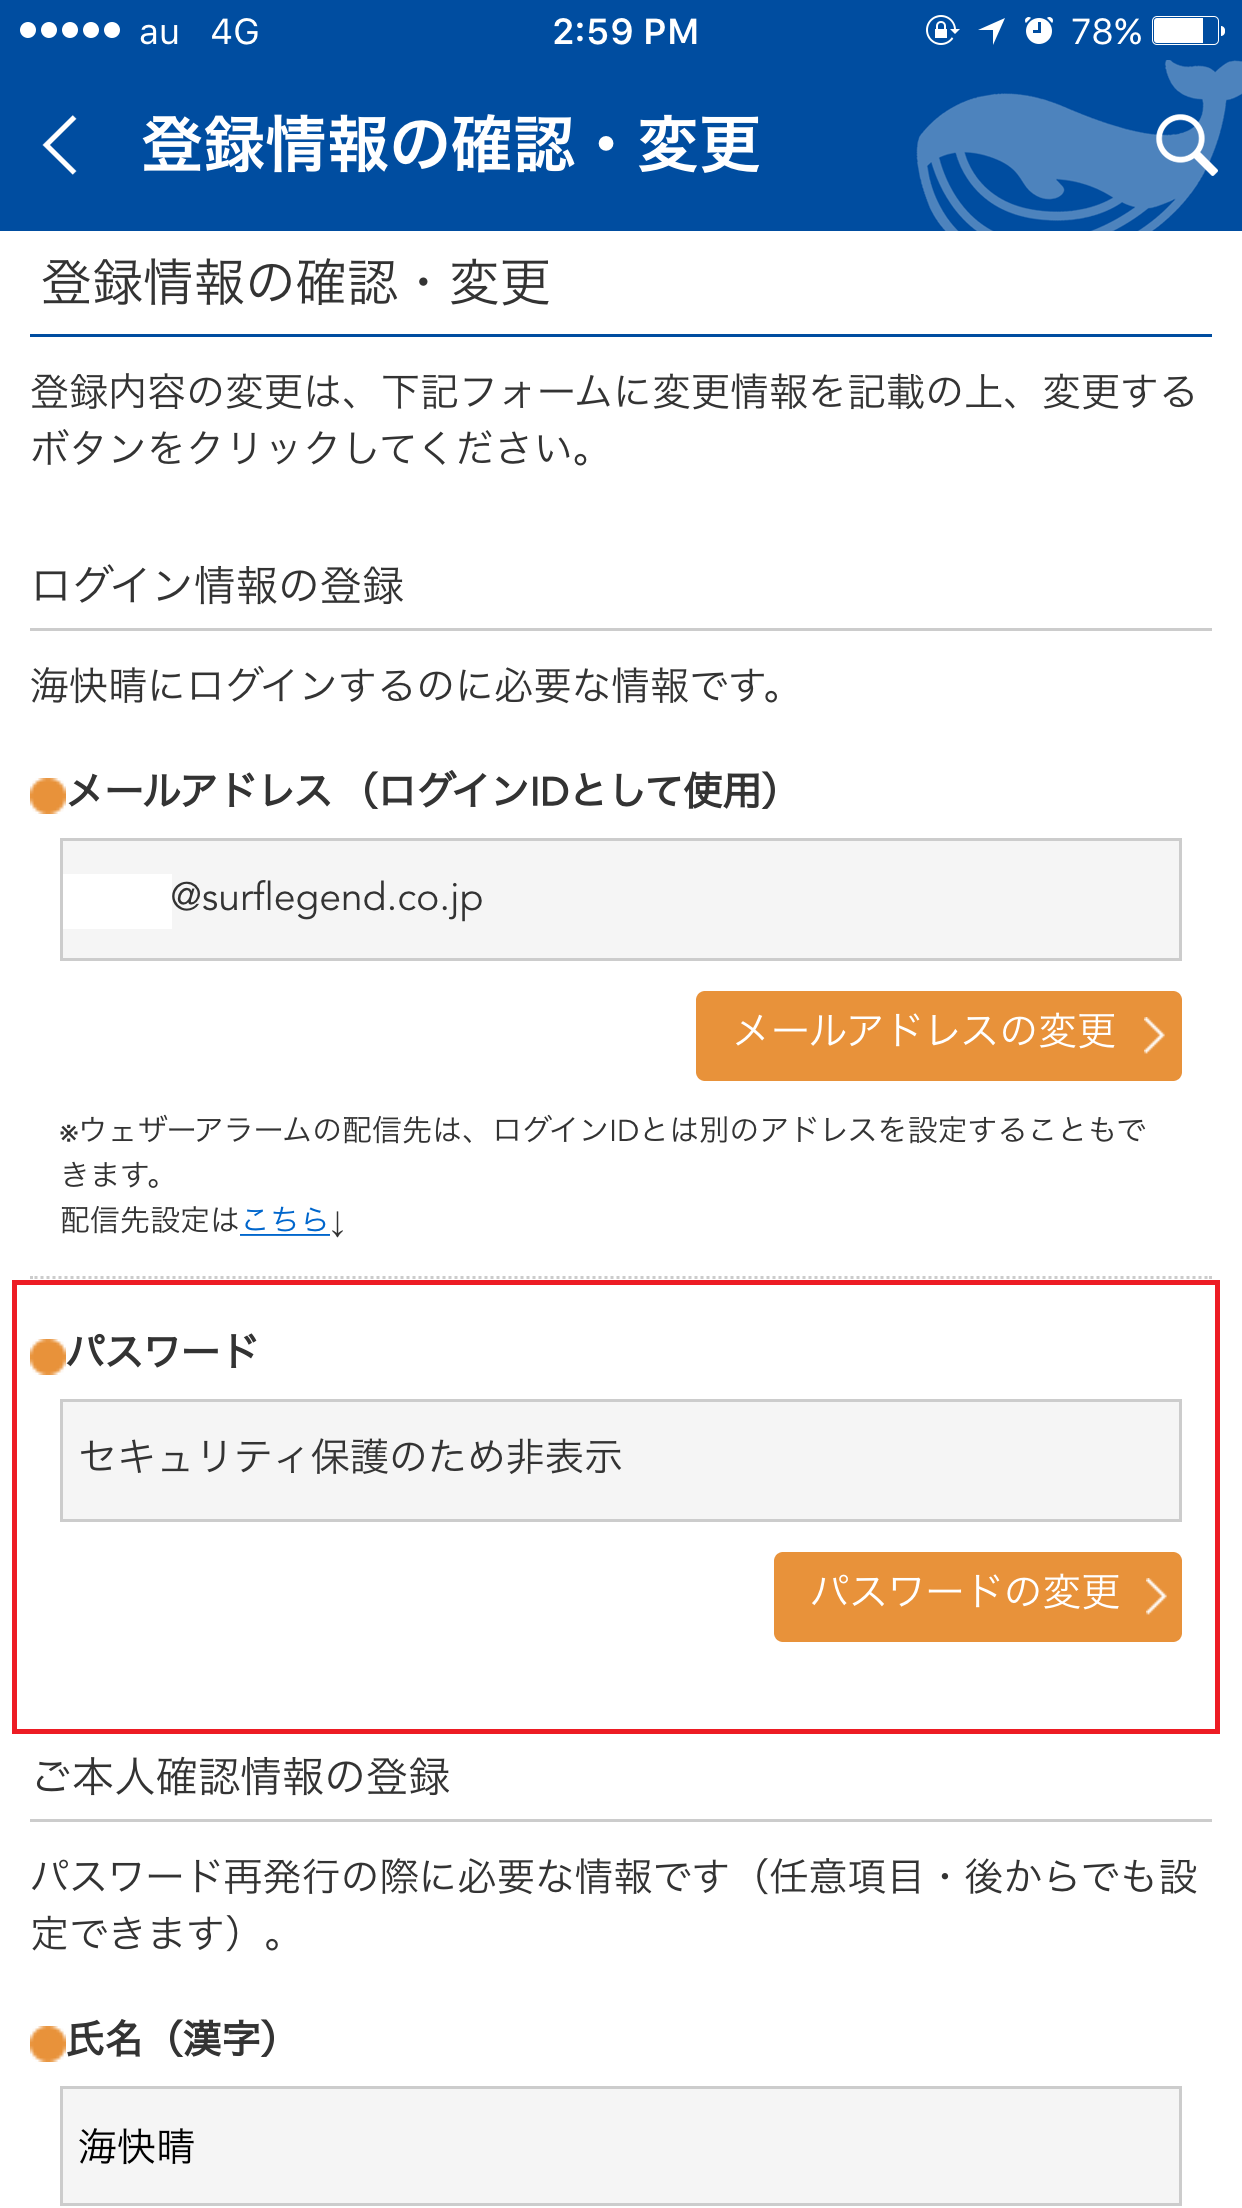Tap orange bullet beside 氏名（漢字） label
The height and width of the screenshot is (2208, 1242).
[47, 2044]
